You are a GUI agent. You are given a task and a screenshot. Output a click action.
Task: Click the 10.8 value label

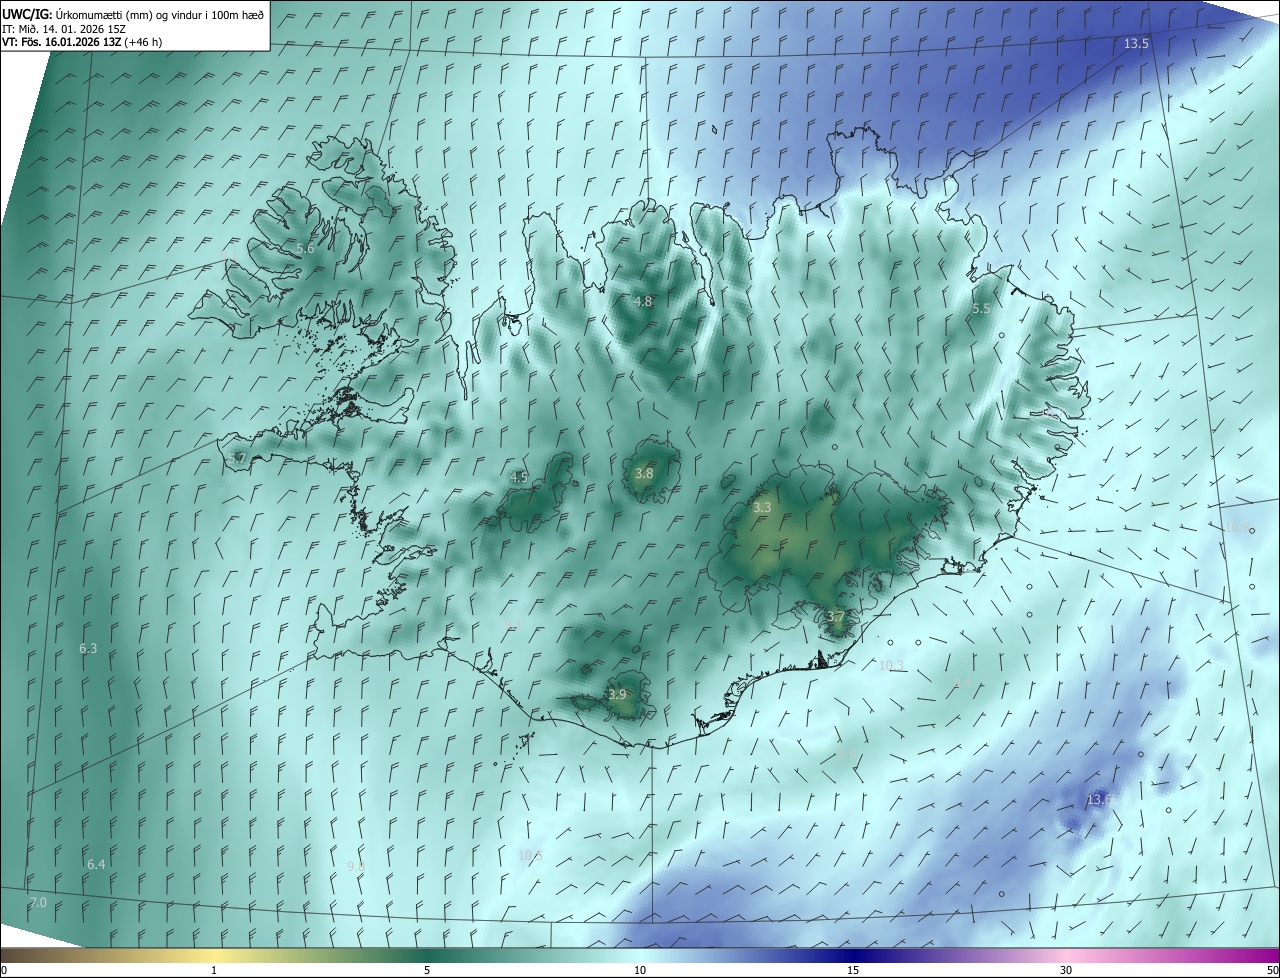[x=1238, y=527]
